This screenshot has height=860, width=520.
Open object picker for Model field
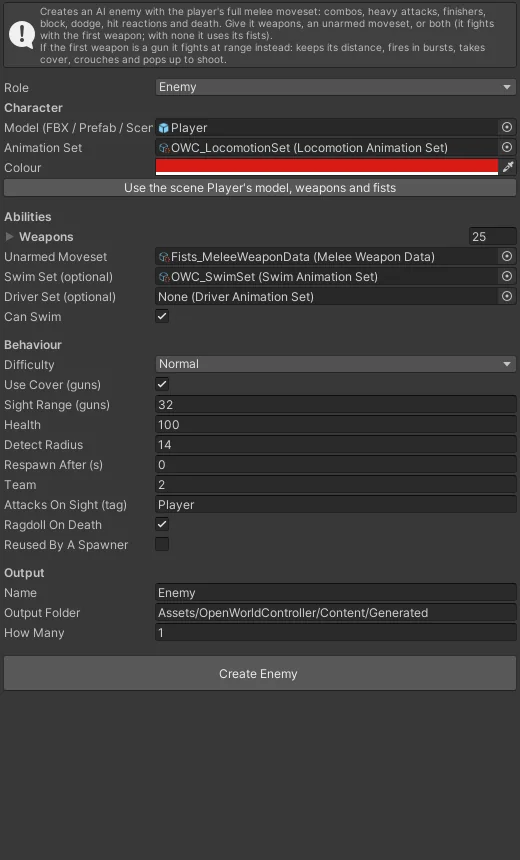[x=507, y=127]
